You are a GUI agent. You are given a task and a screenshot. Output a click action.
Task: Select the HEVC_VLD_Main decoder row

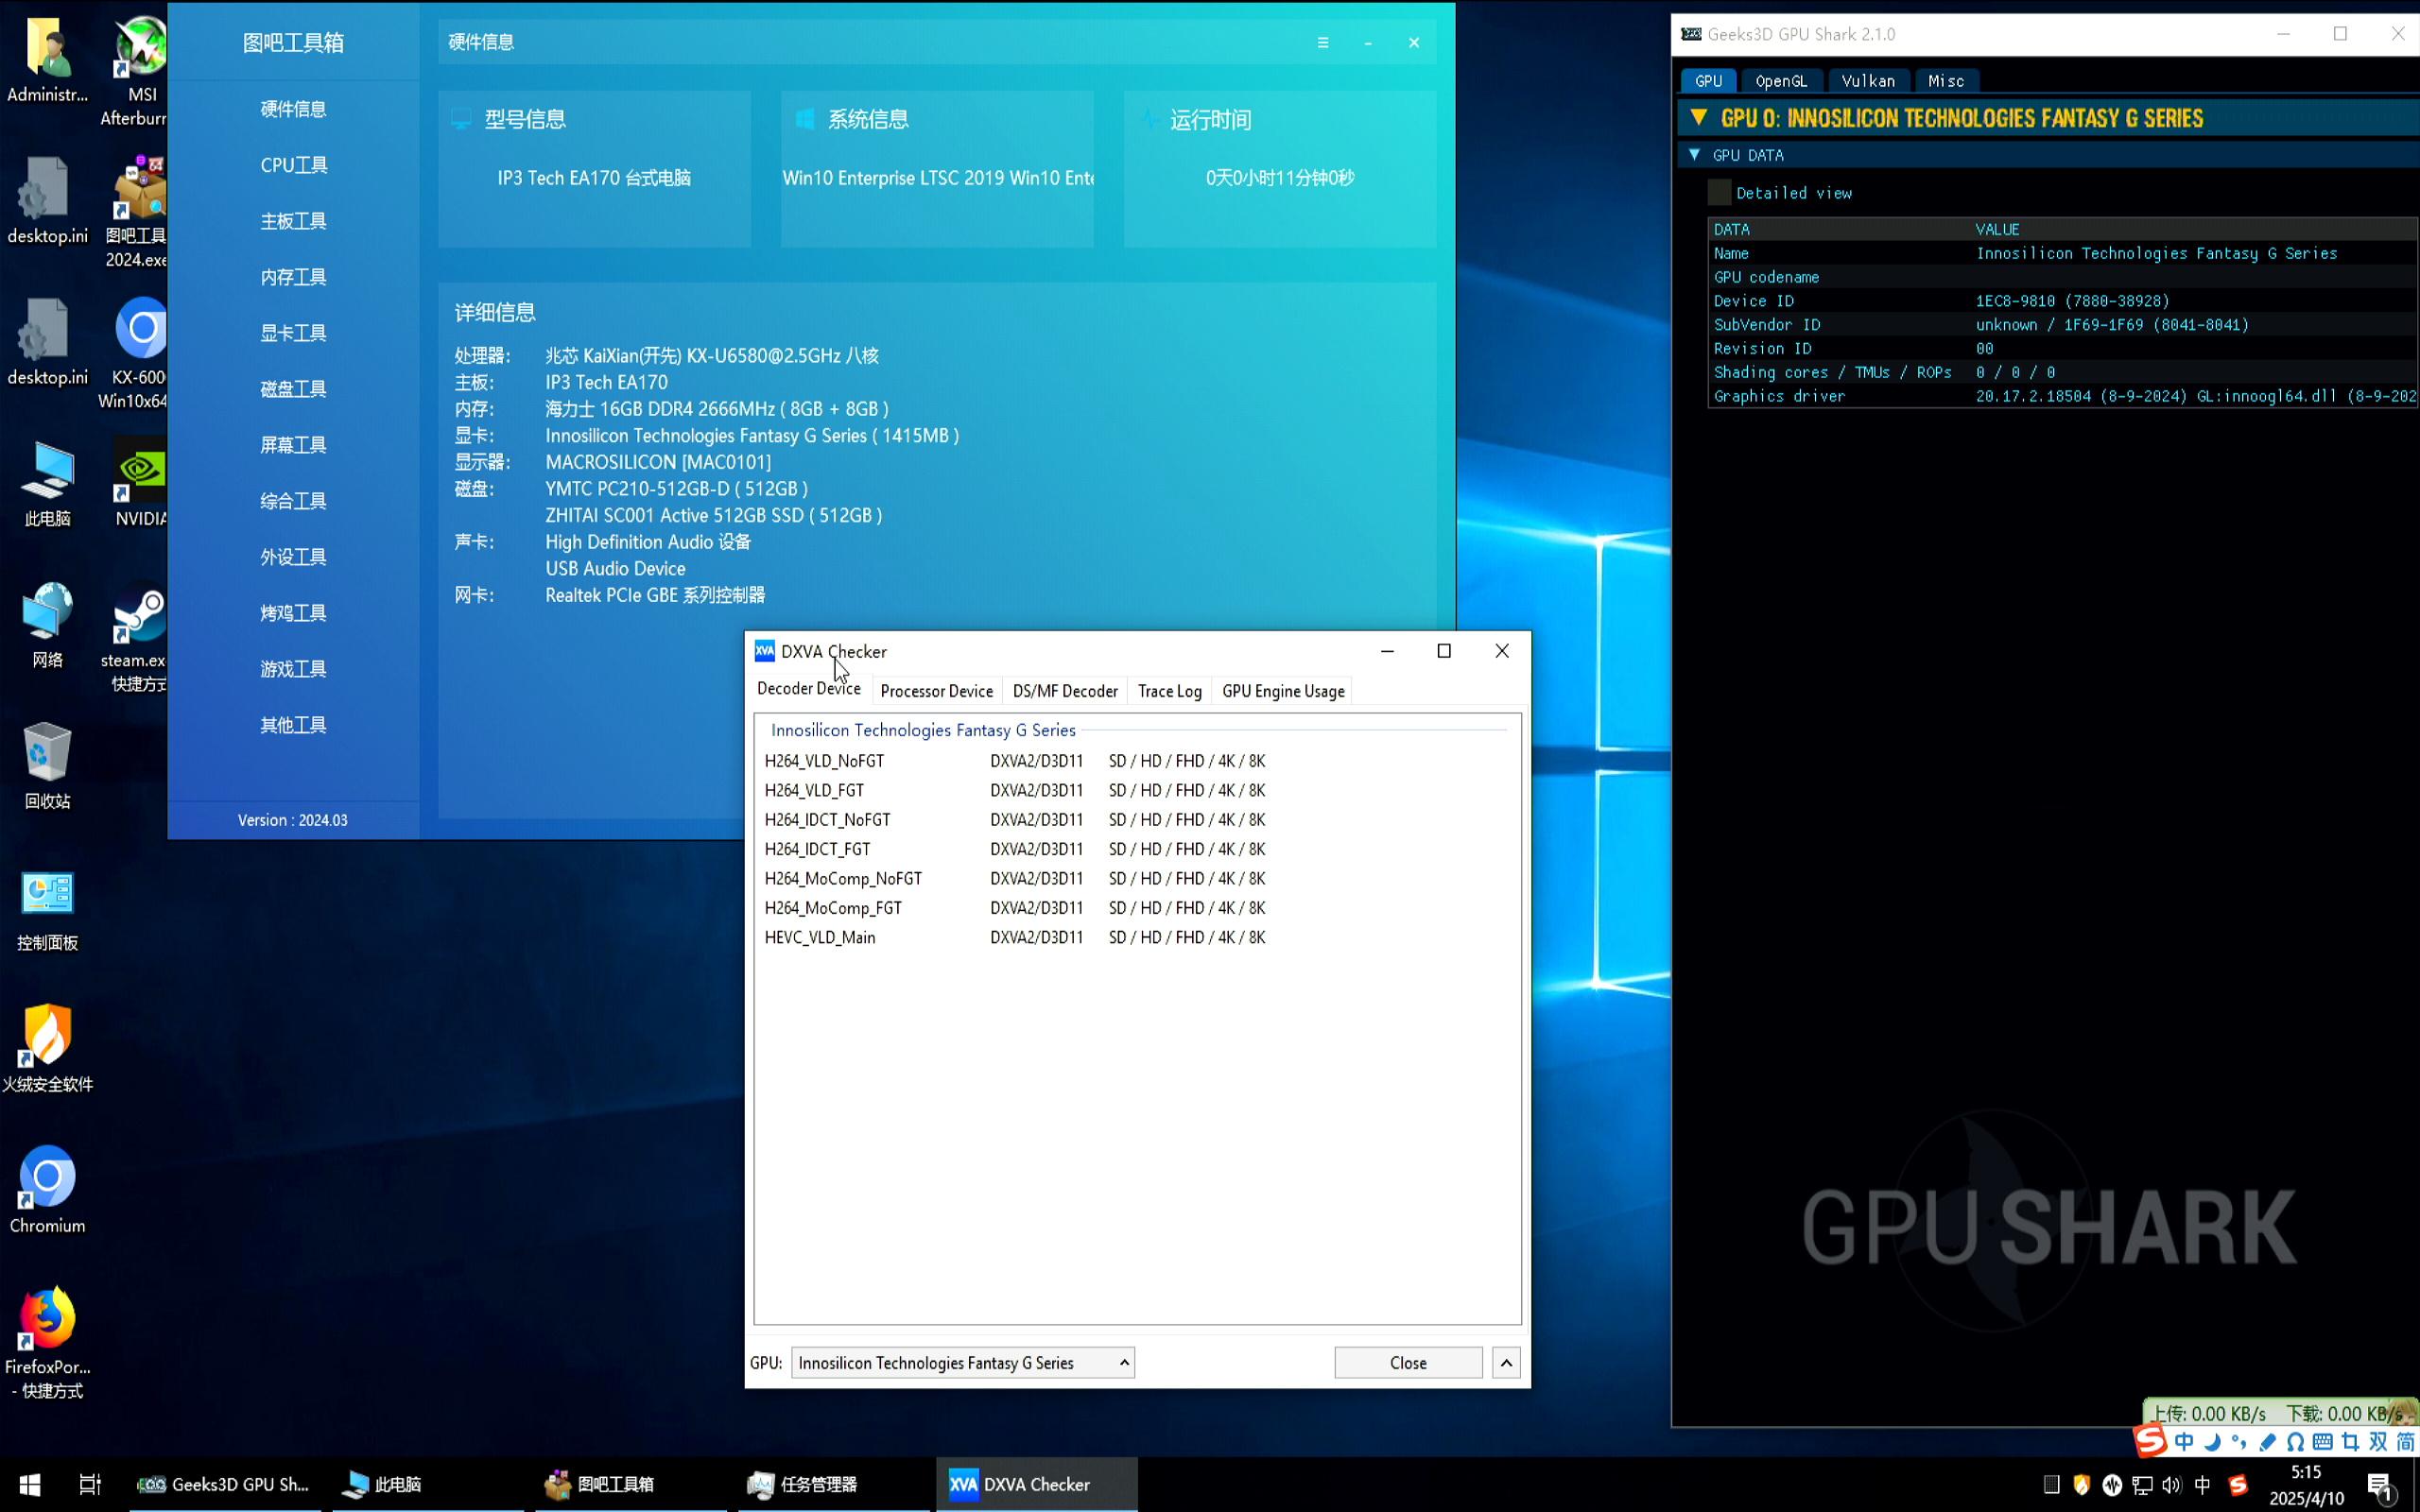coord(820,938)
